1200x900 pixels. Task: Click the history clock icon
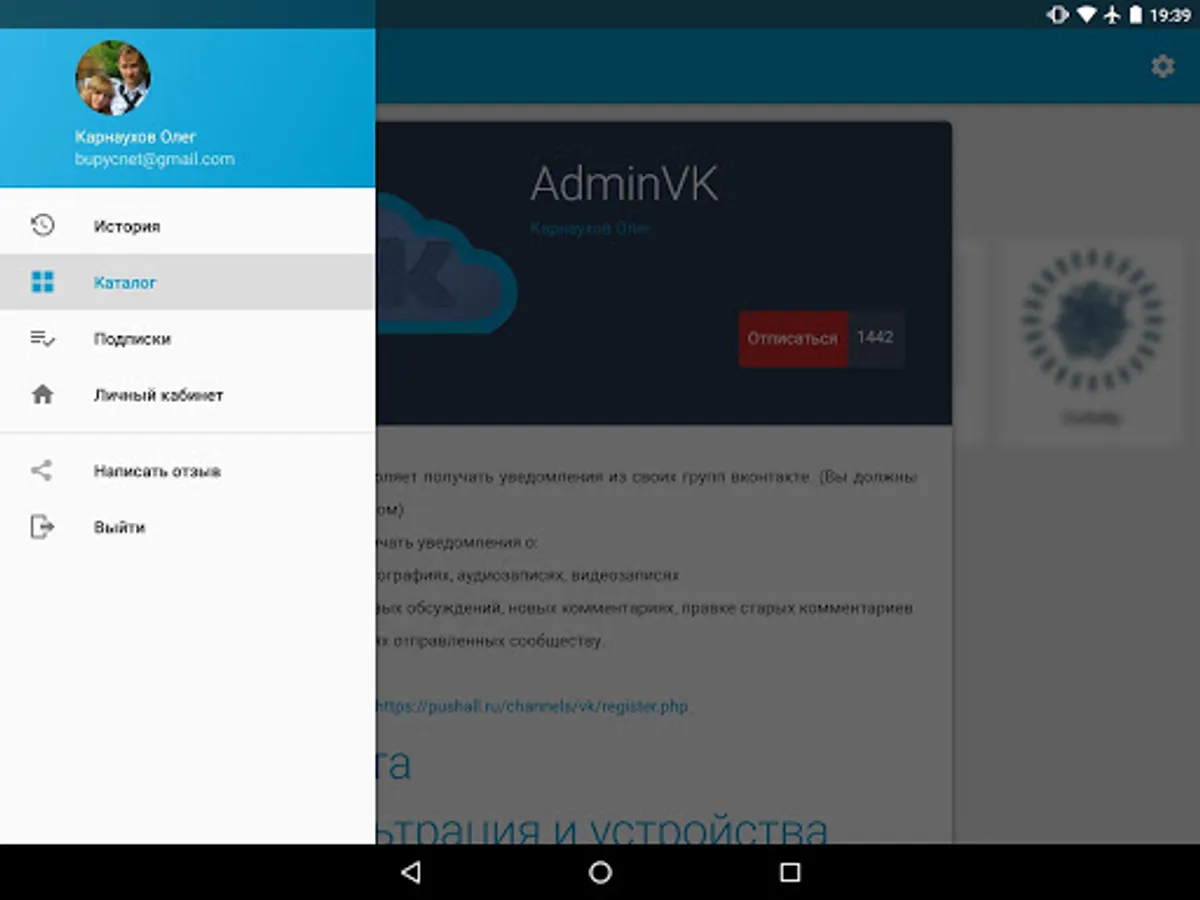[42, 225]
